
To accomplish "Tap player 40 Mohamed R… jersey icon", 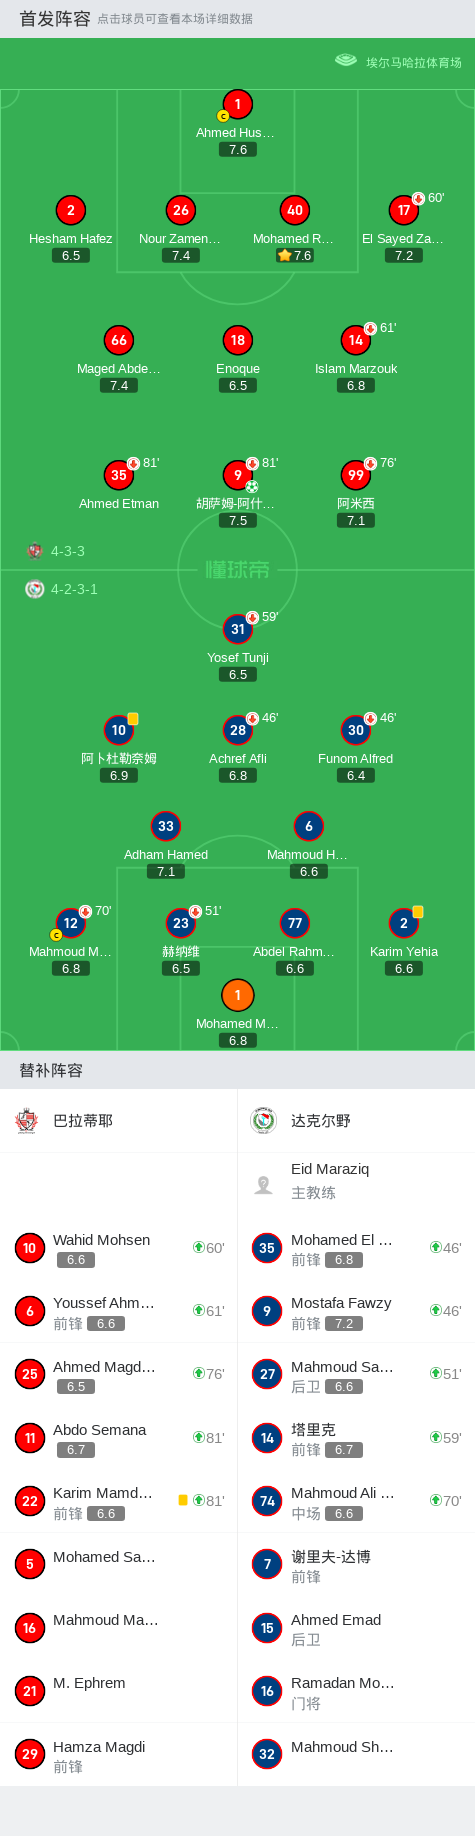I will (x=294, y=210).
